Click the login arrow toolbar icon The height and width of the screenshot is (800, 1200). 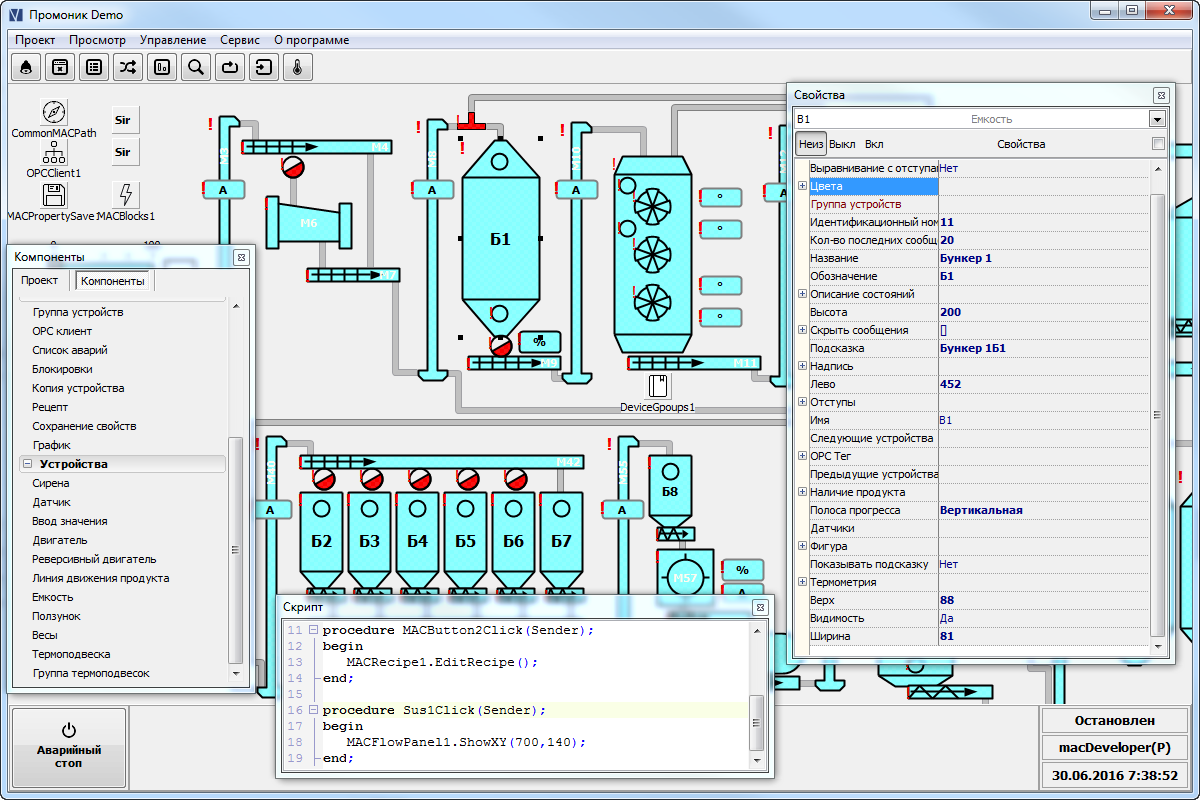point(264,67)
